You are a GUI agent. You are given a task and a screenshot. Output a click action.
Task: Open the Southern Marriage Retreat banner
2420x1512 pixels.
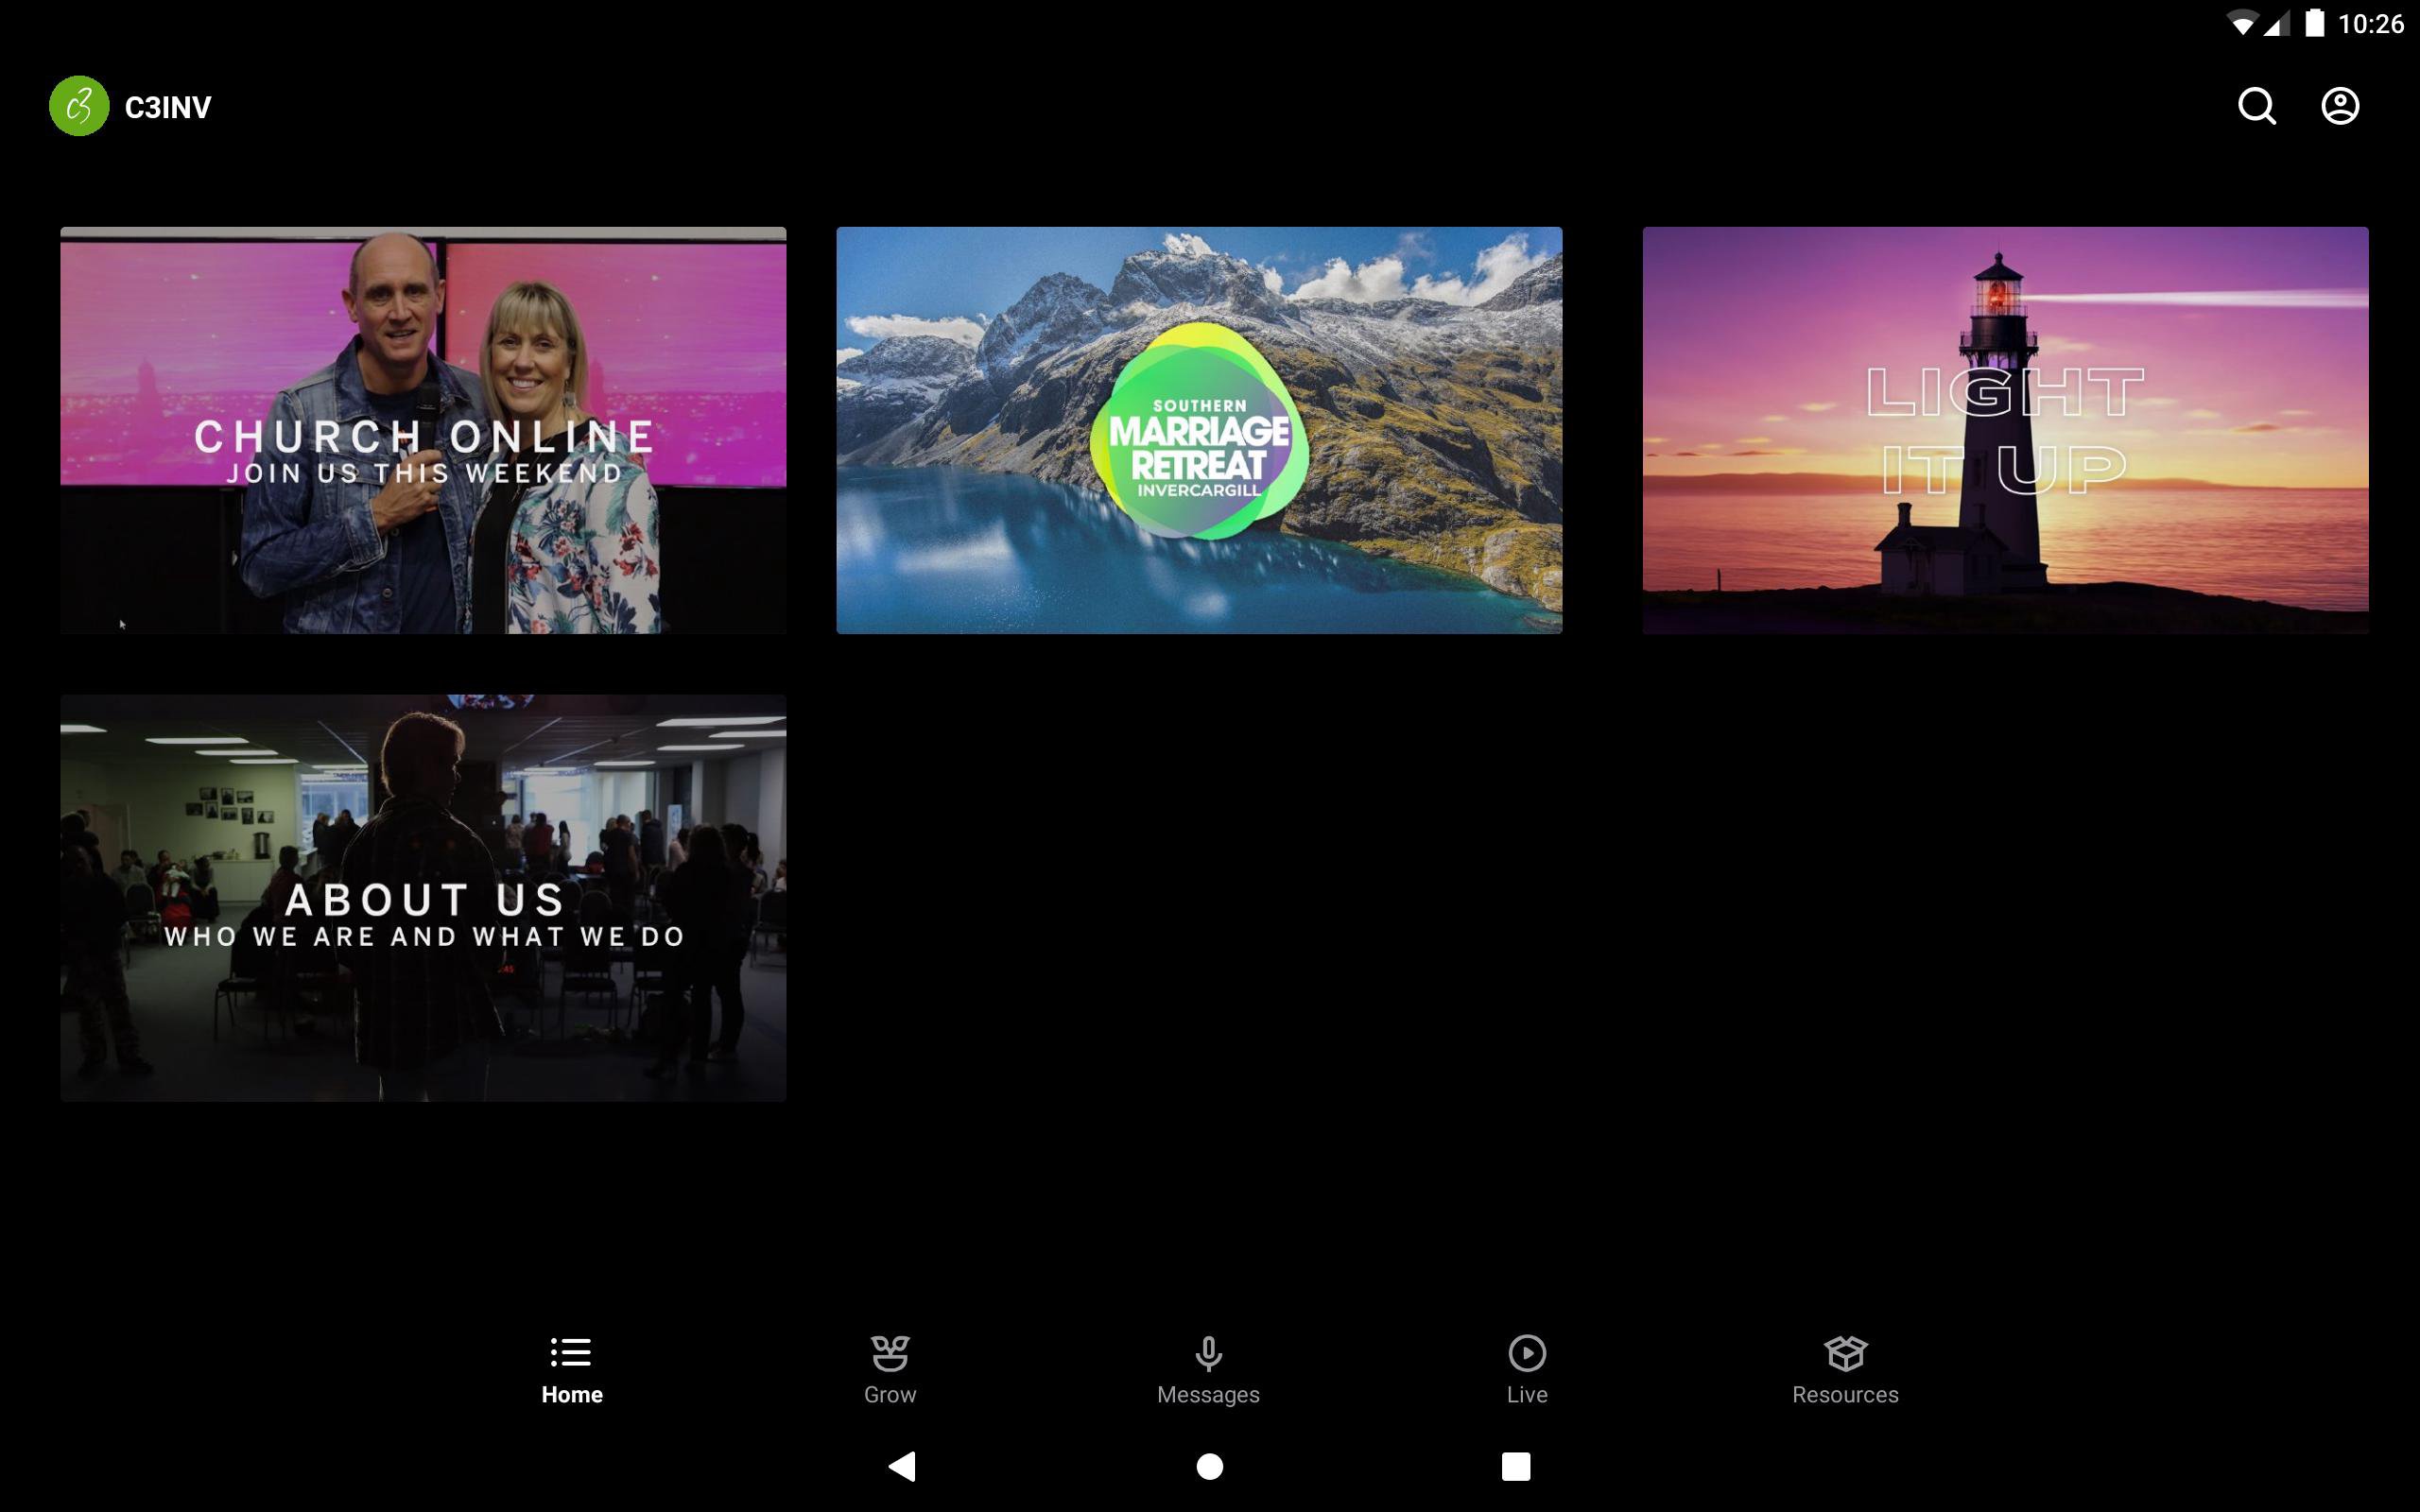click(1199, 430)
